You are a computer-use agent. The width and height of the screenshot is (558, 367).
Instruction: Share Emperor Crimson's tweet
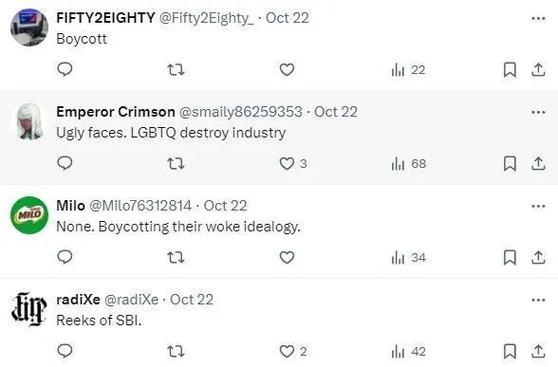tap(538, 163)
